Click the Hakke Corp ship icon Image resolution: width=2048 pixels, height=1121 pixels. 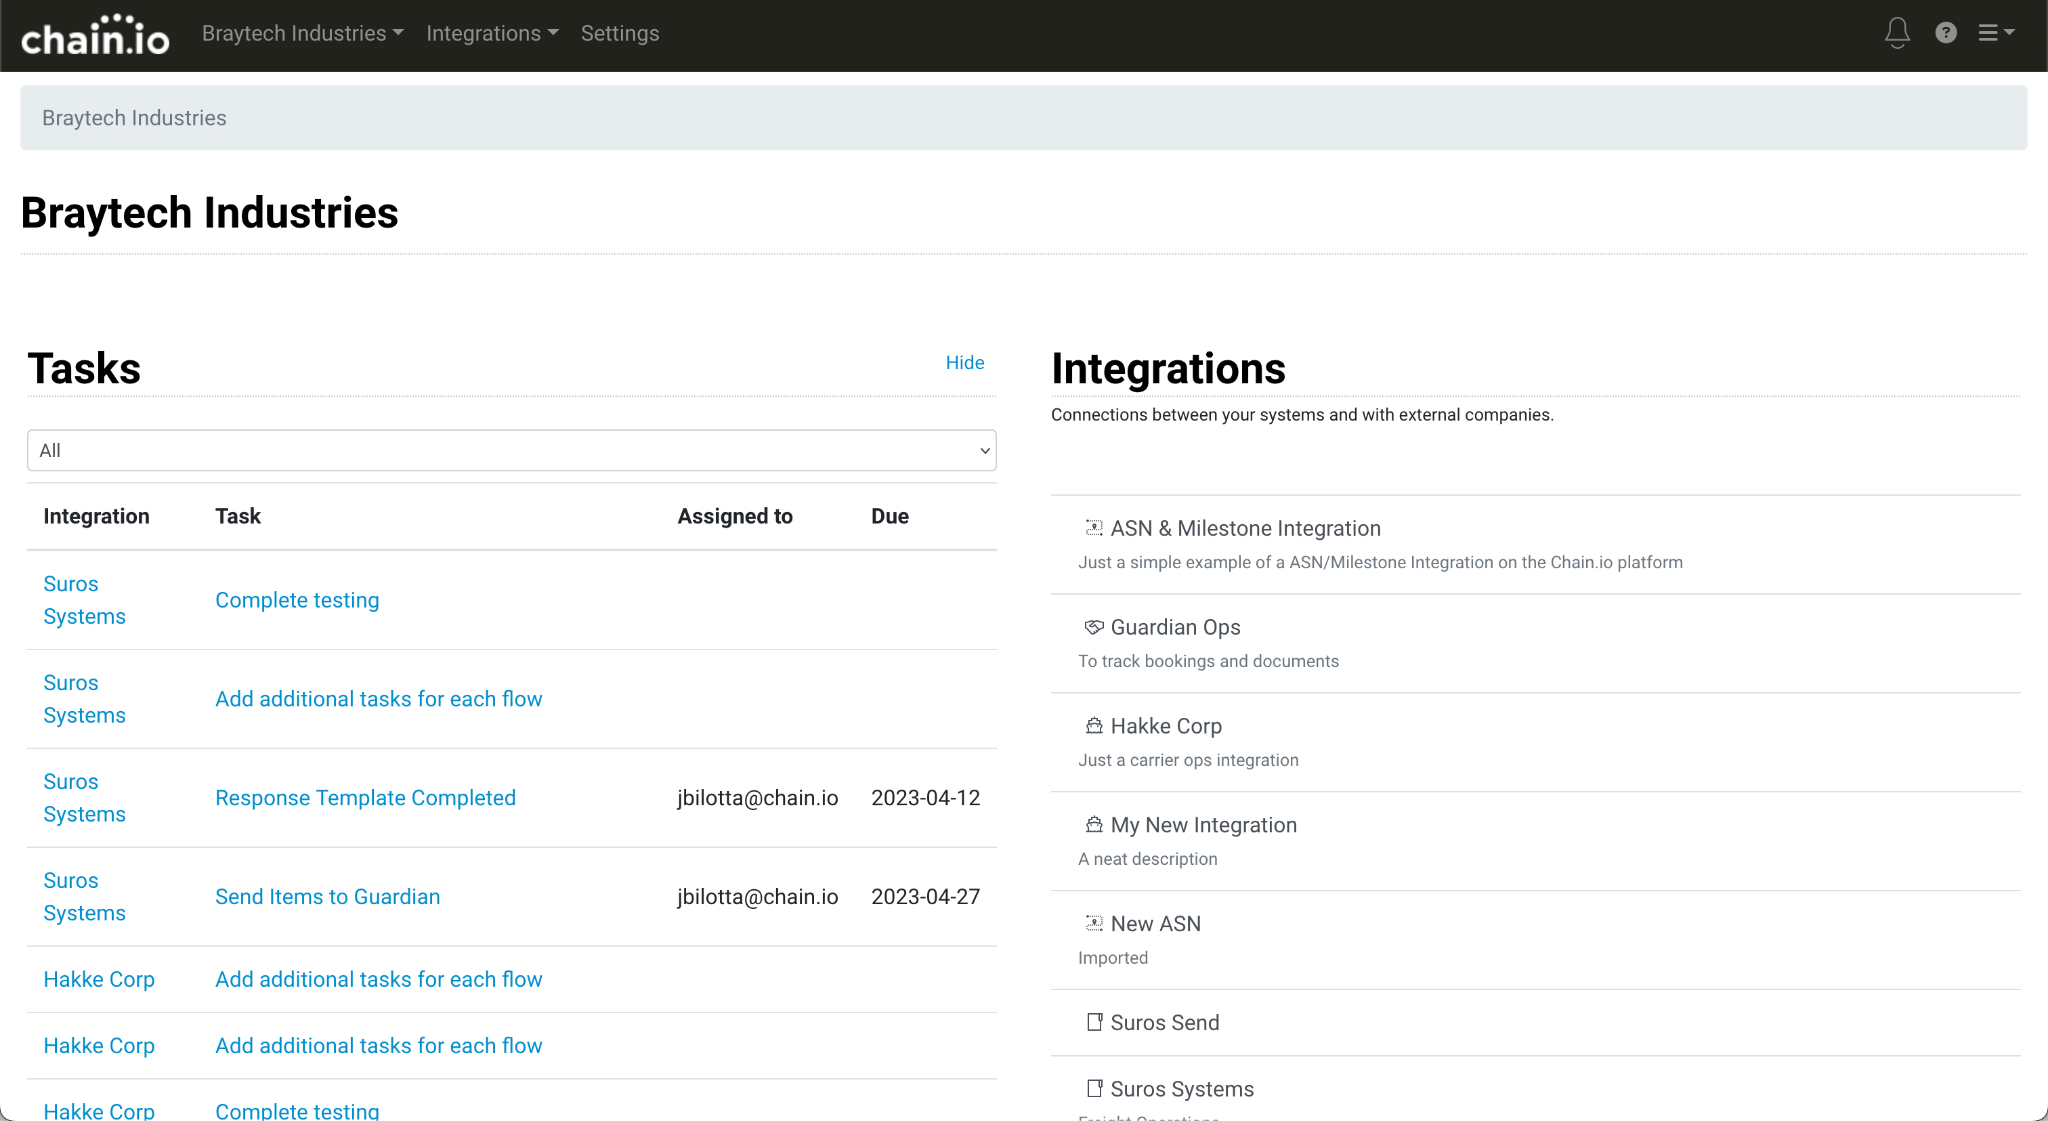point(1094,726)
